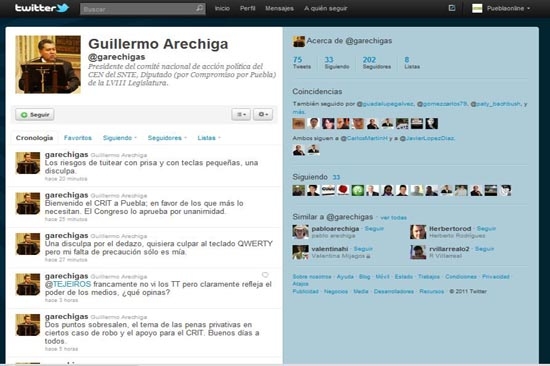Click the search magnifier icon

199,8
